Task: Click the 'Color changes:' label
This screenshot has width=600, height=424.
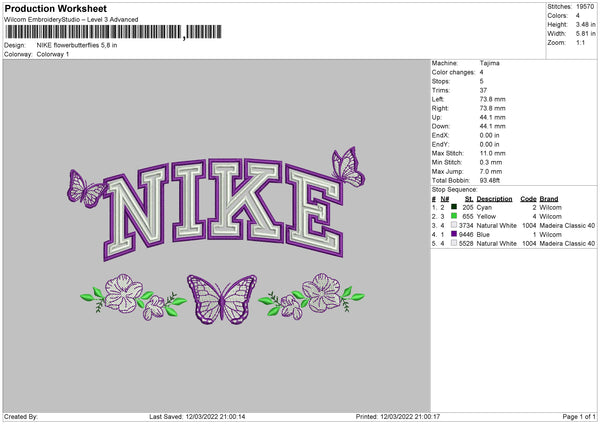Action: click(x=453, y=72)
